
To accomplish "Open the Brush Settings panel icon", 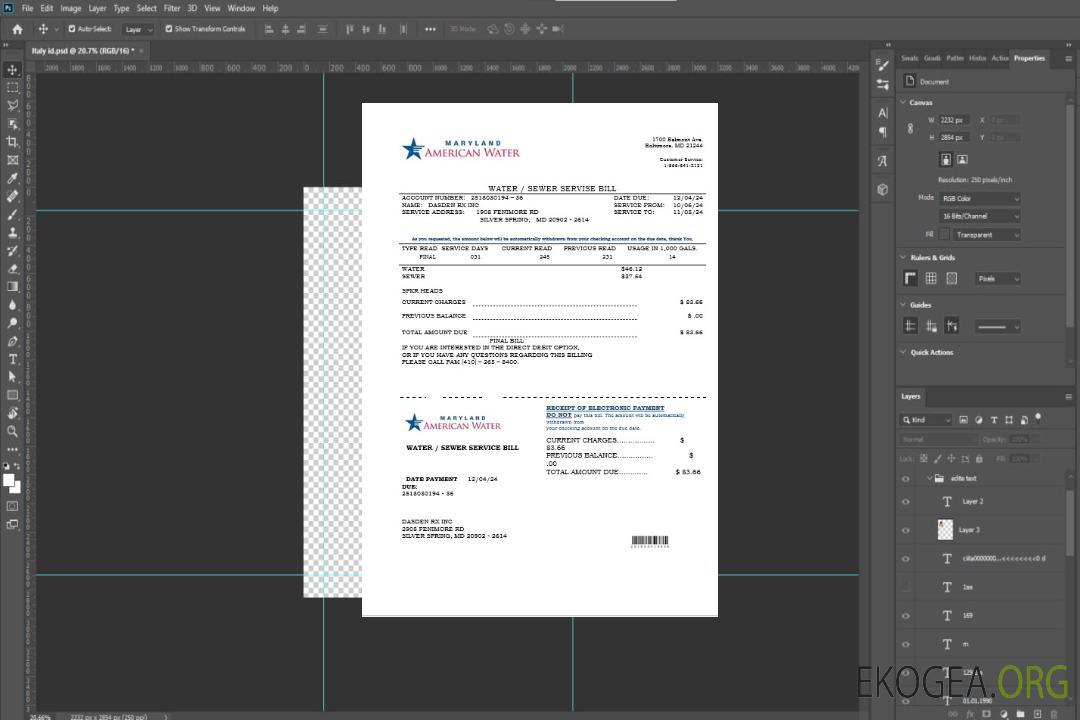I will [883, 65].
